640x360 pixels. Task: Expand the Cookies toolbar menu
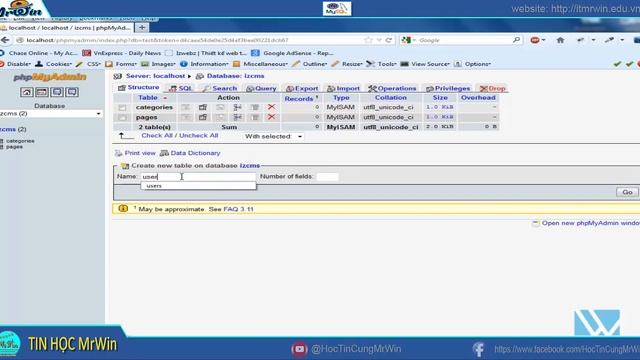click(x=54, y=64)
